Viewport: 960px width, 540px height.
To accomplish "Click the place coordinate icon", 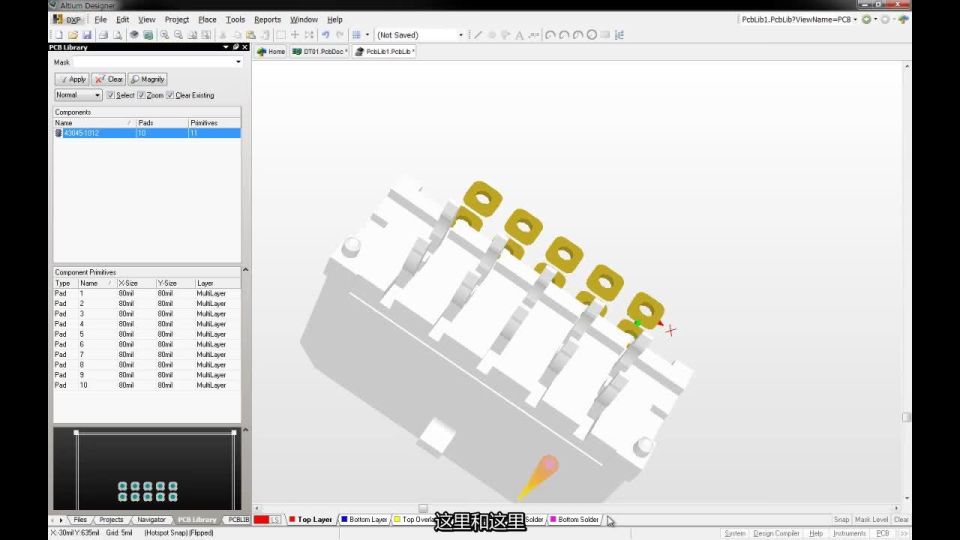I will [534, 35].
